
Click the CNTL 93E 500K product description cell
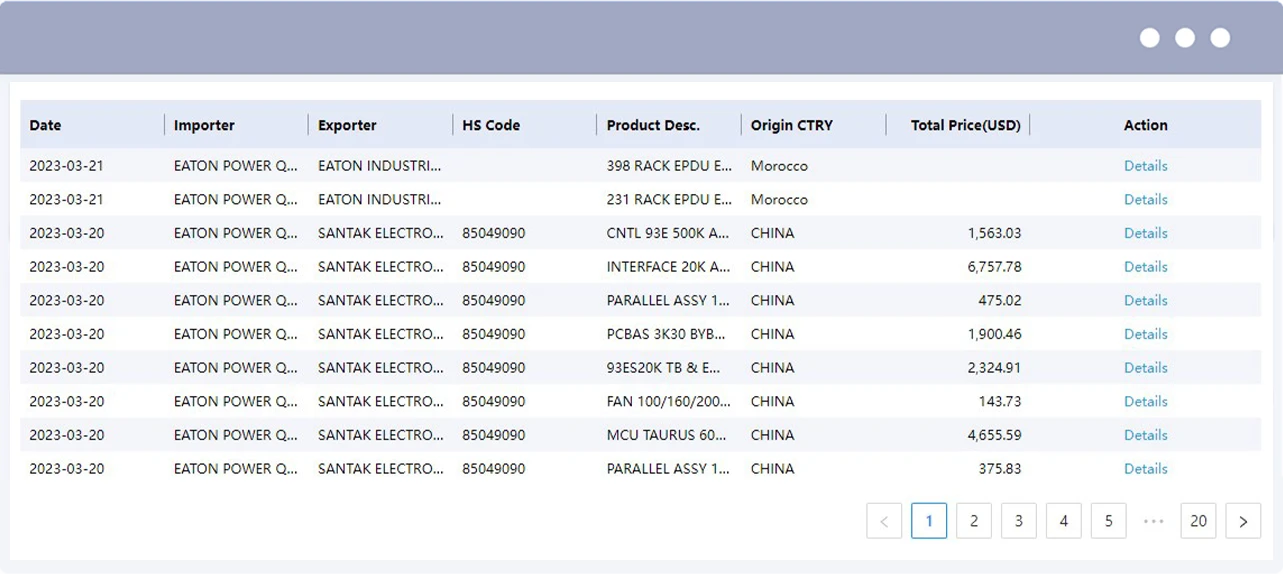pos(669,233)
